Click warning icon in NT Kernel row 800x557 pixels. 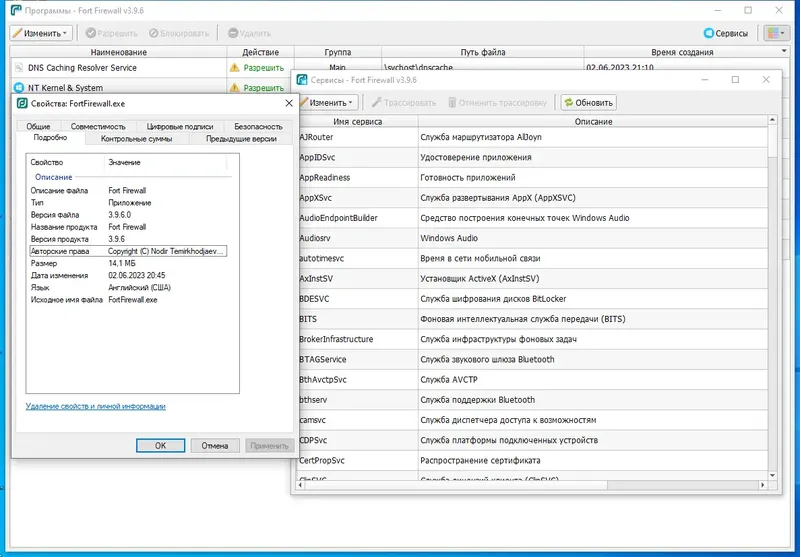point(234,88)
